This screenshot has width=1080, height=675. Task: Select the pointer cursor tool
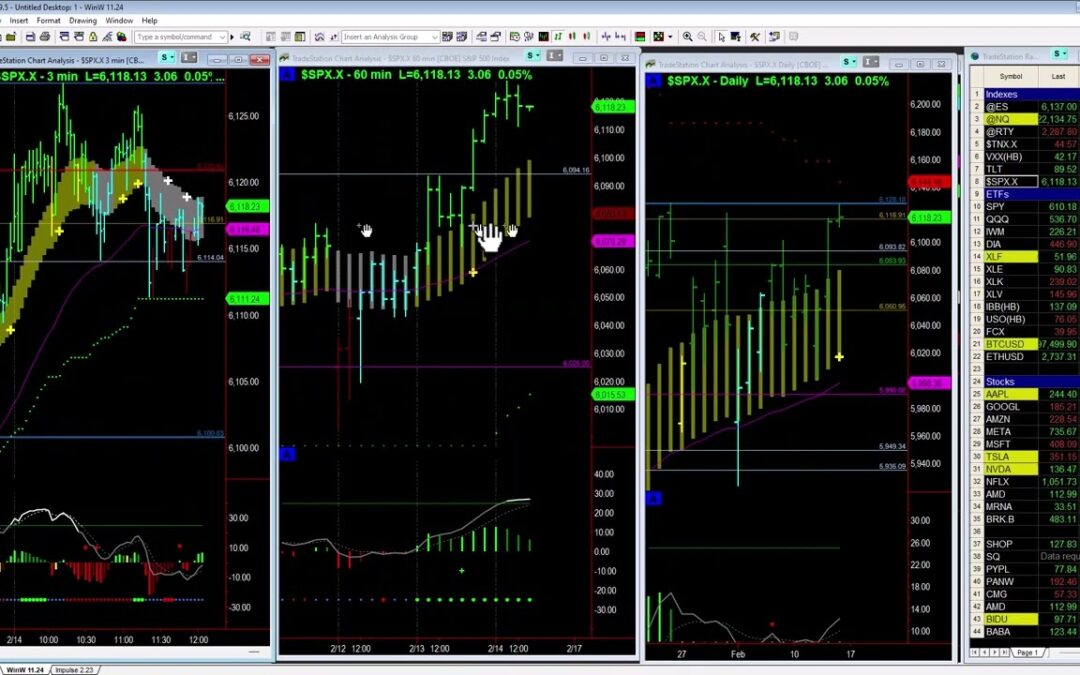[720, 37]
